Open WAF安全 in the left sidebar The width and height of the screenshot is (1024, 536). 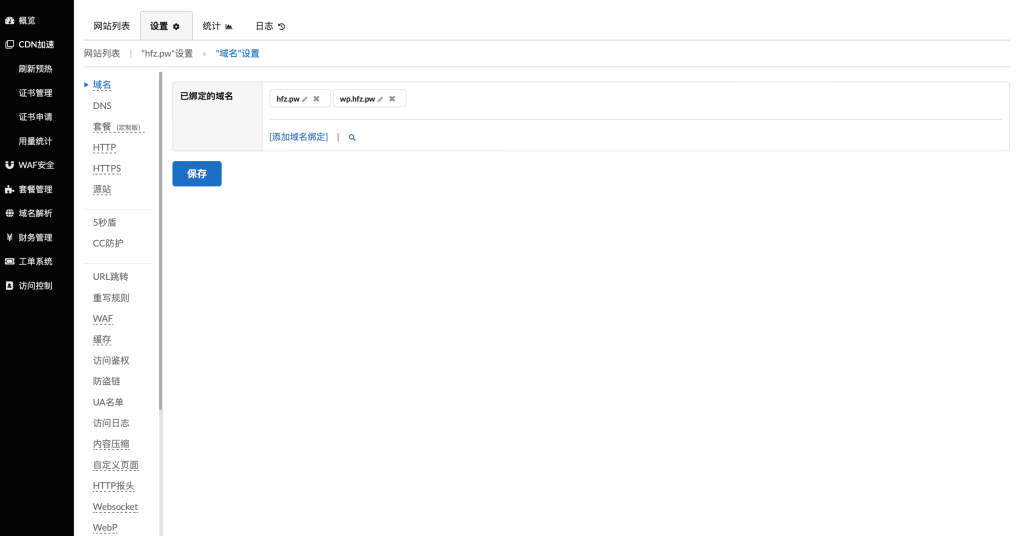[36, 165]
